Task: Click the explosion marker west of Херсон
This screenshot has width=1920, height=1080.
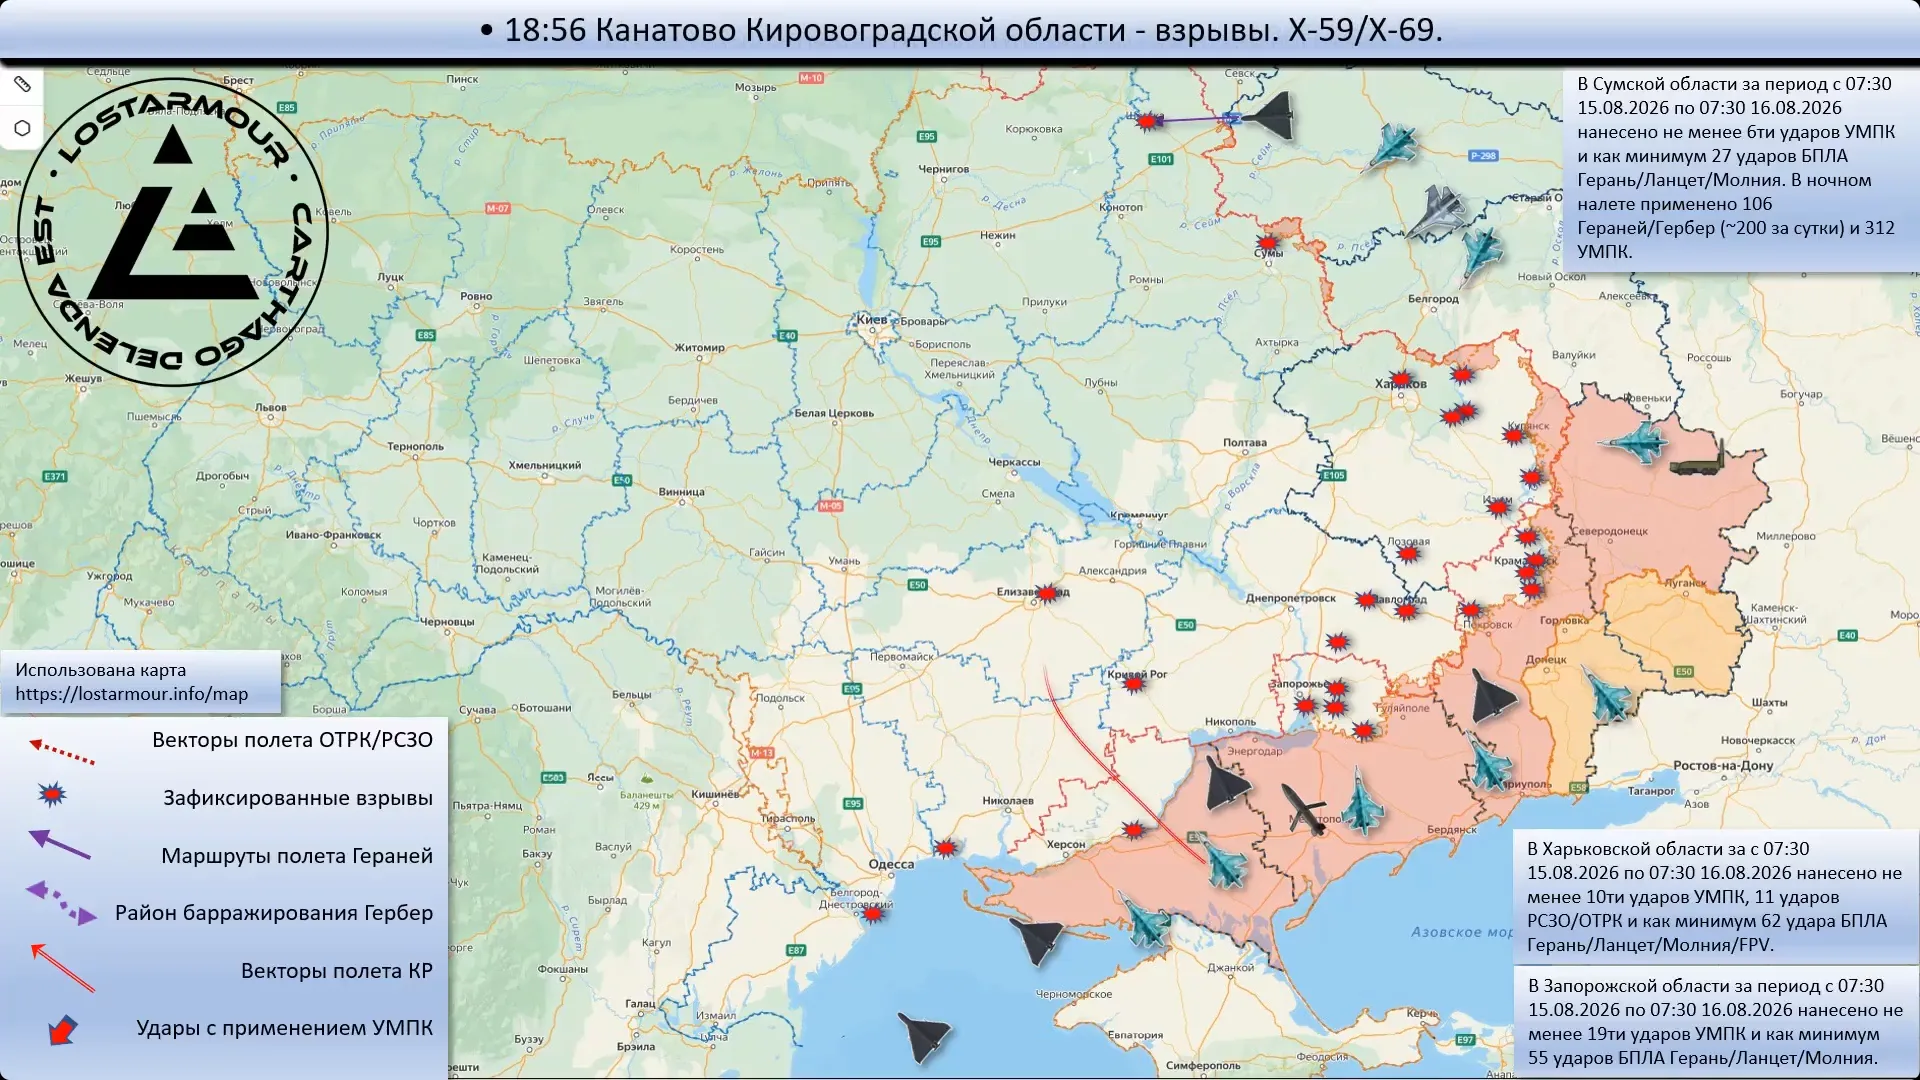Action: tap(1133, 830)
